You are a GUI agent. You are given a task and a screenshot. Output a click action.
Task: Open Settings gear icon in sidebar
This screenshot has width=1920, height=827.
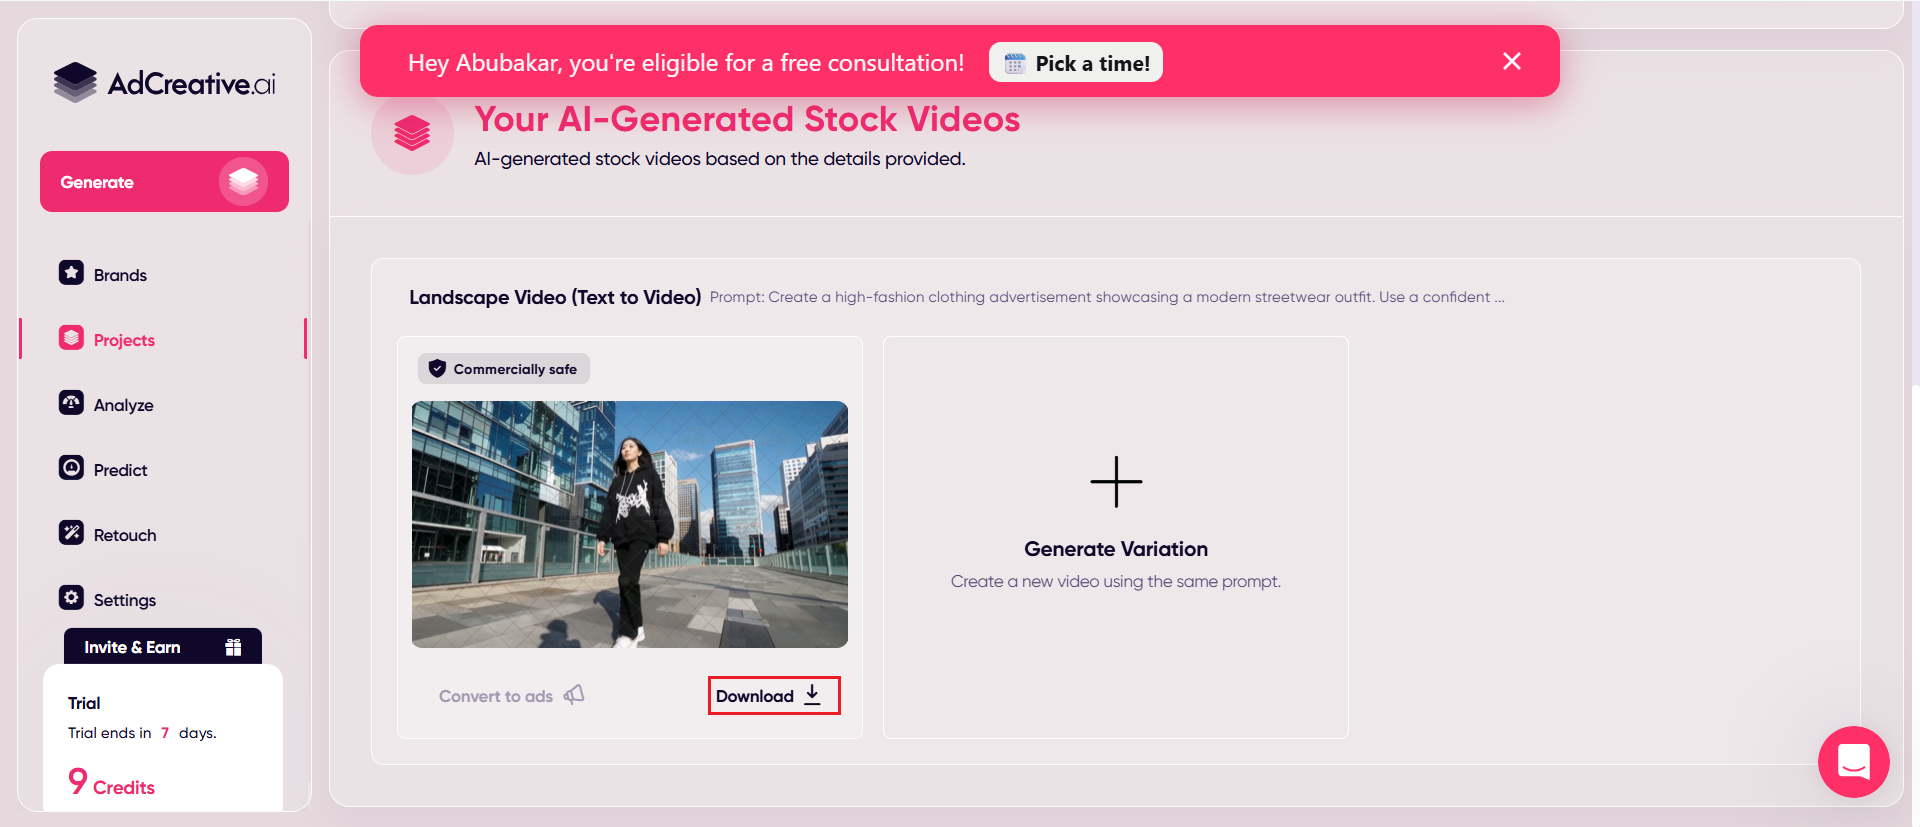click(71, 598)
